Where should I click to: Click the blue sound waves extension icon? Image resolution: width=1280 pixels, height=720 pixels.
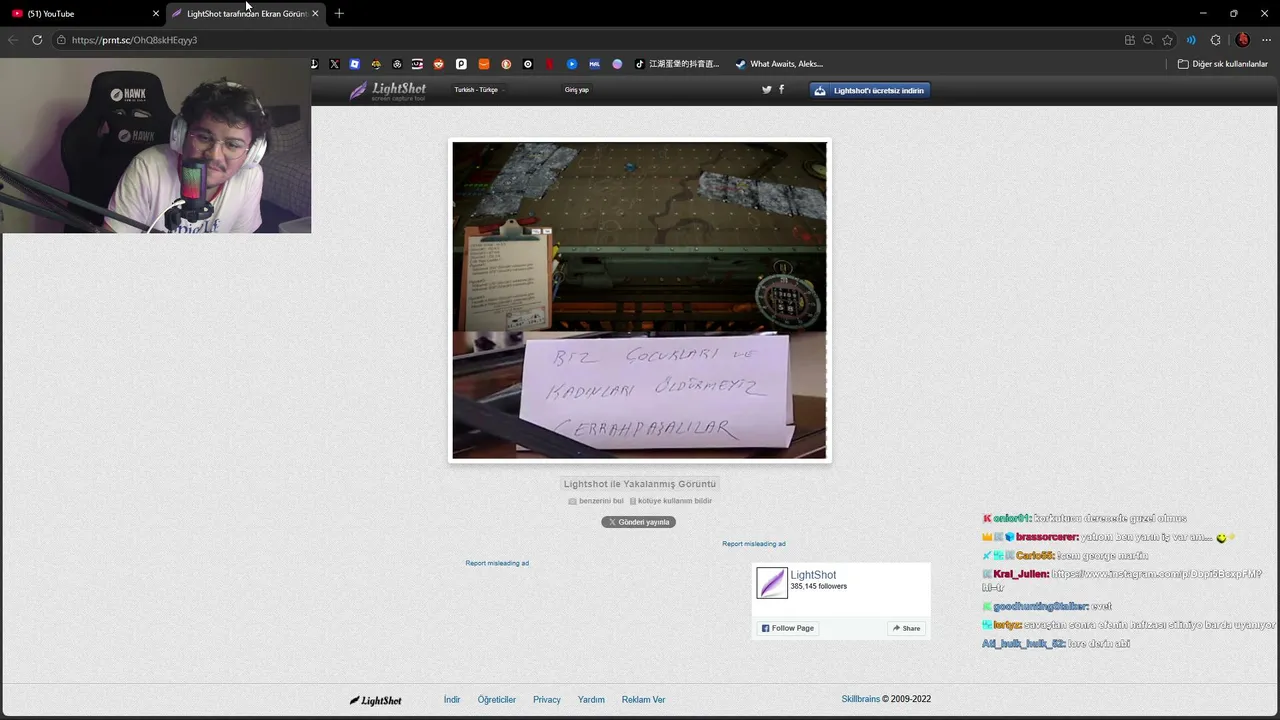pyautogui.click(x=1191, y=40)
